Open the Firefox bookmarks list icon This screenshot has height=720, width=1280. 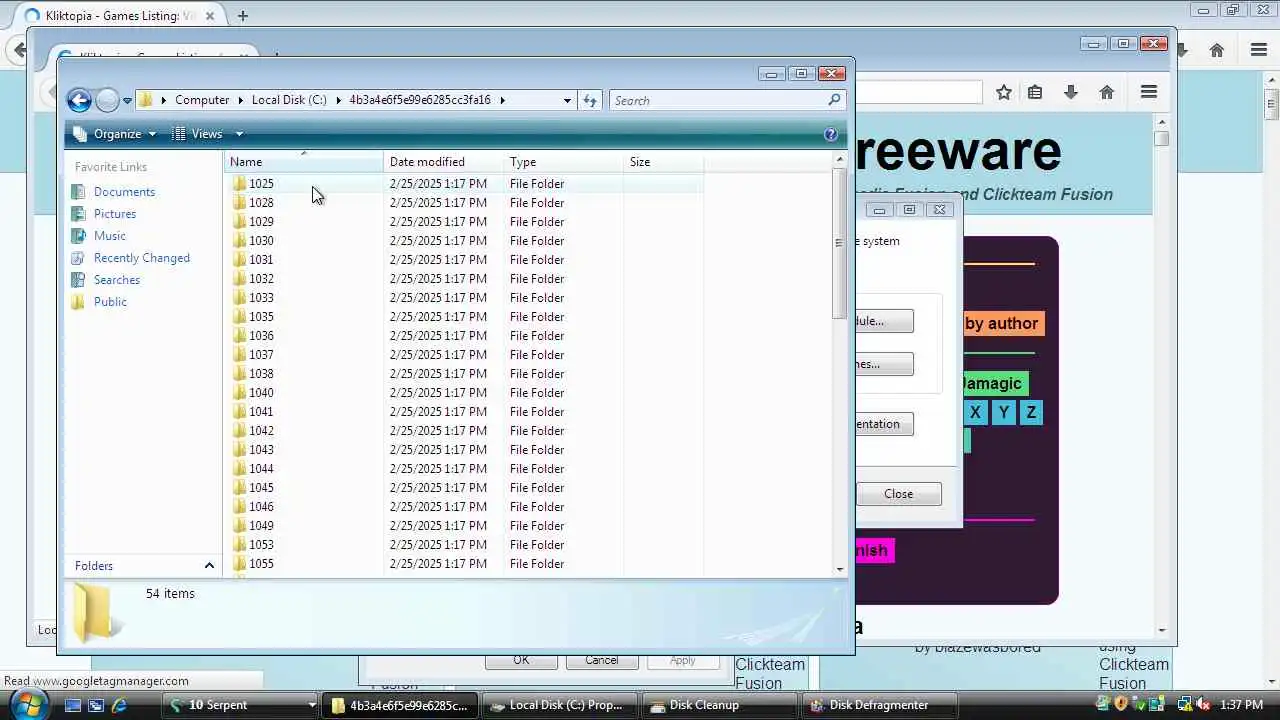(x=1035, y=92)
